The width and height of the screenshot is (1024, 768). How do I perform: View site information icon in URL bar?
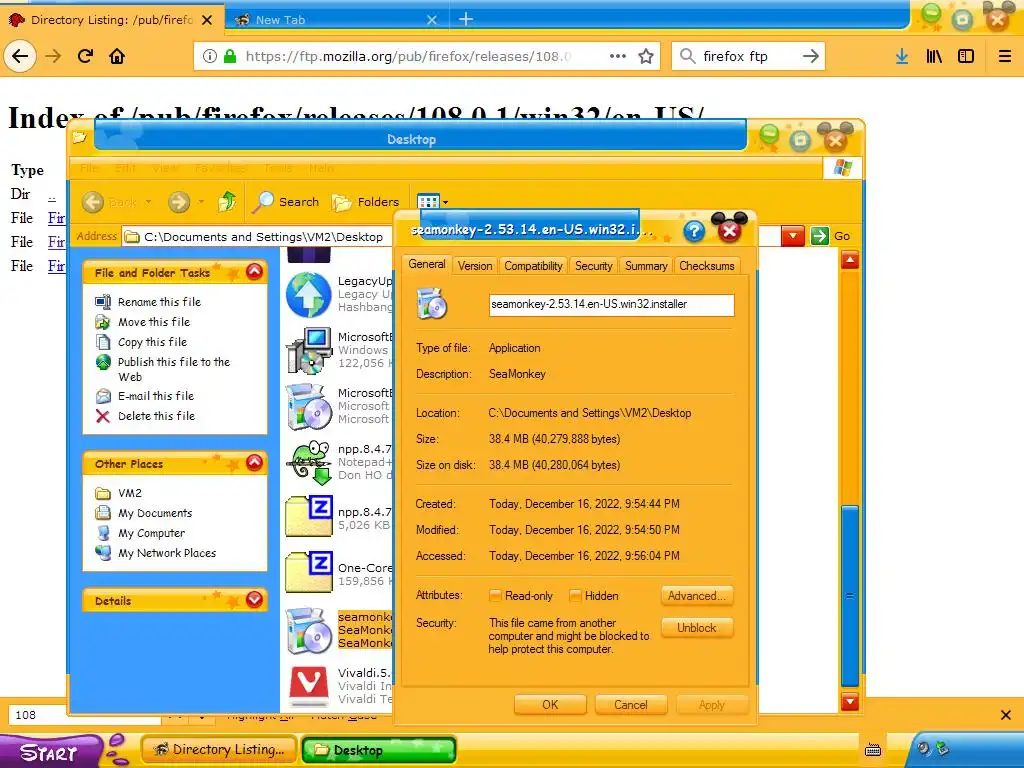point(210,56)
